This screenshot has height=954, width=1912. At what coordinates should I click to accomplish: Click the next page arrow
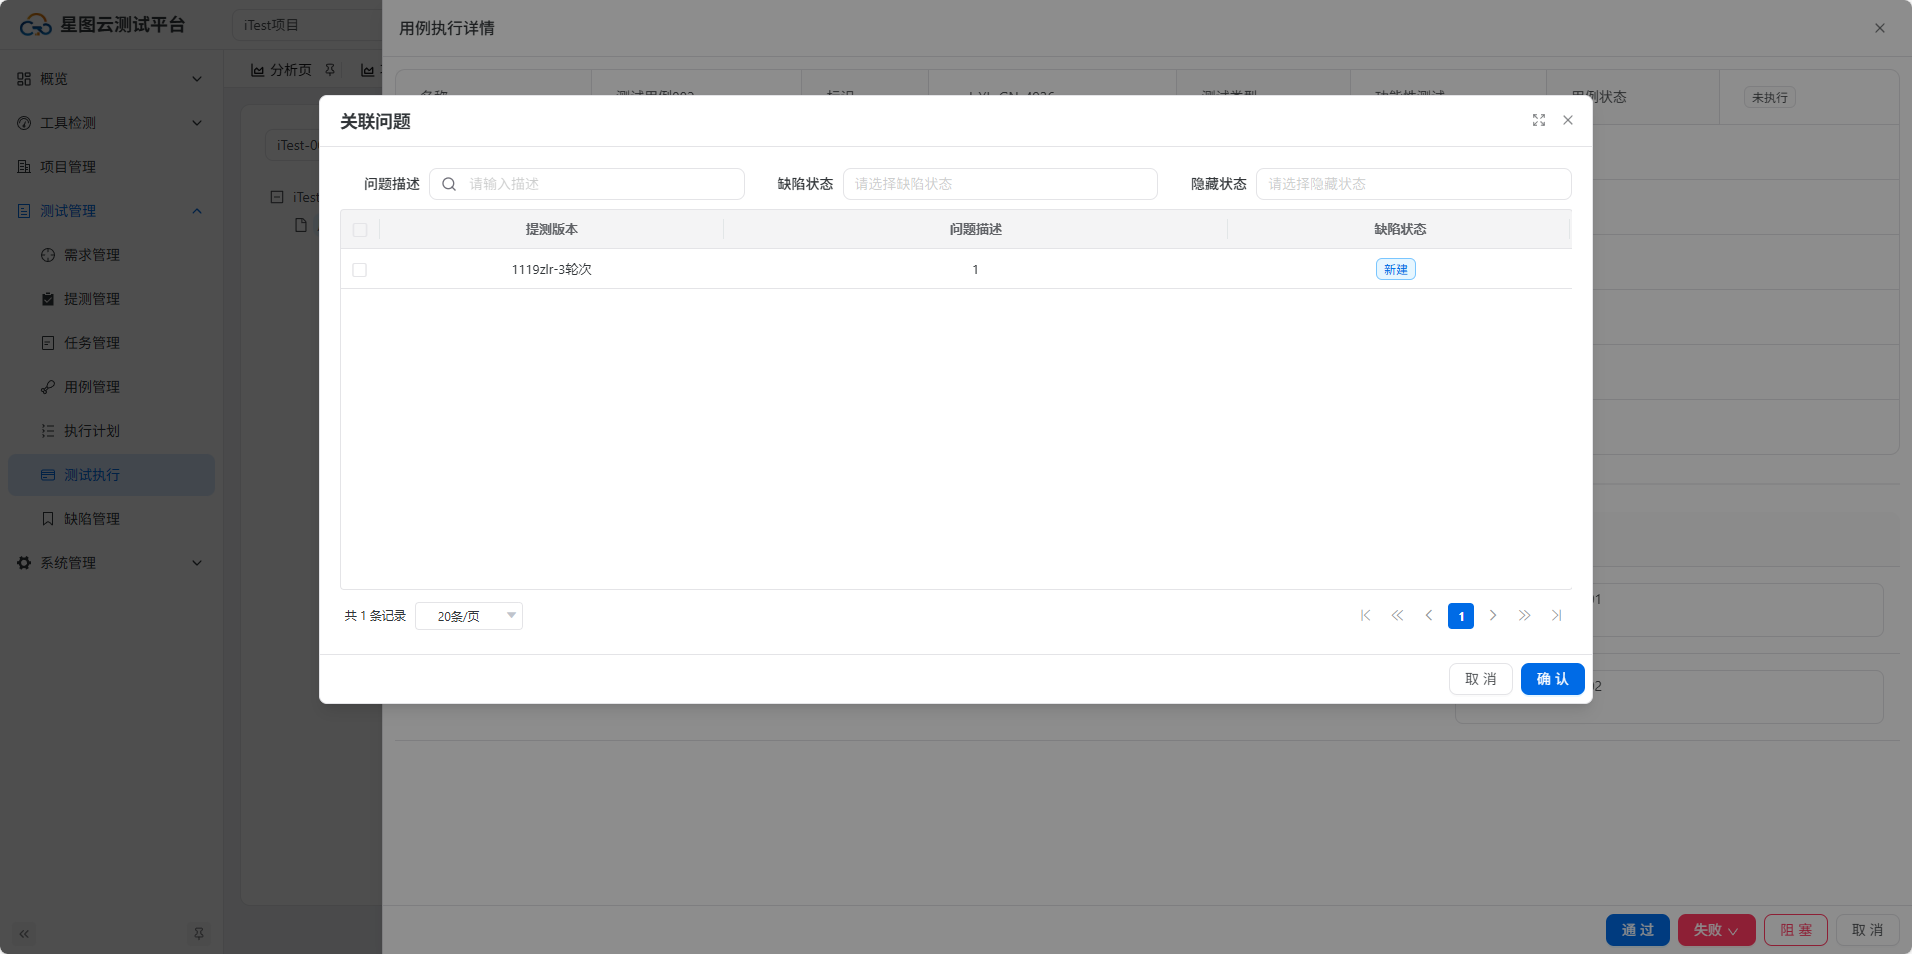coord(1493,616)
